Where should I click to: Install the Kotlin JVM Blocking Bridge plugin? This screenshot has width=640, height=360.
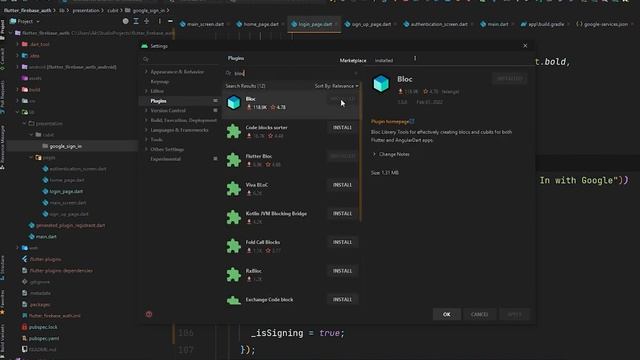click(342, 213)
